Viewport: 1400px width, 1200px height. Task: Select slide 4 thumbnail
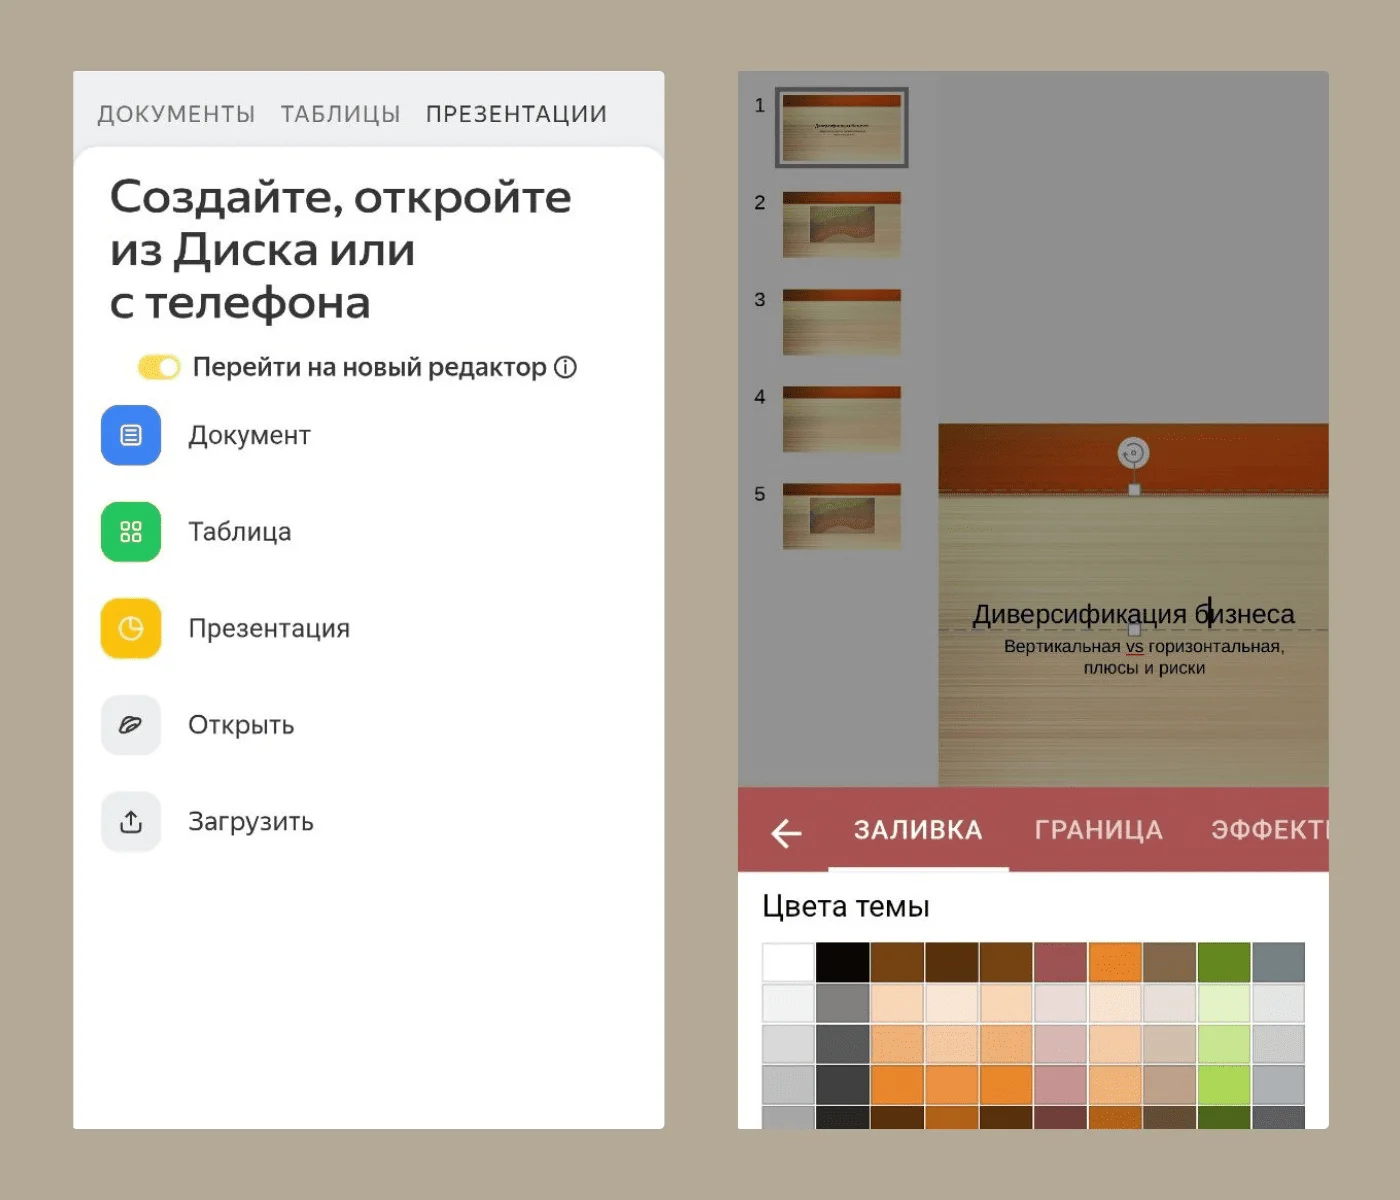(x=842, y=419)
